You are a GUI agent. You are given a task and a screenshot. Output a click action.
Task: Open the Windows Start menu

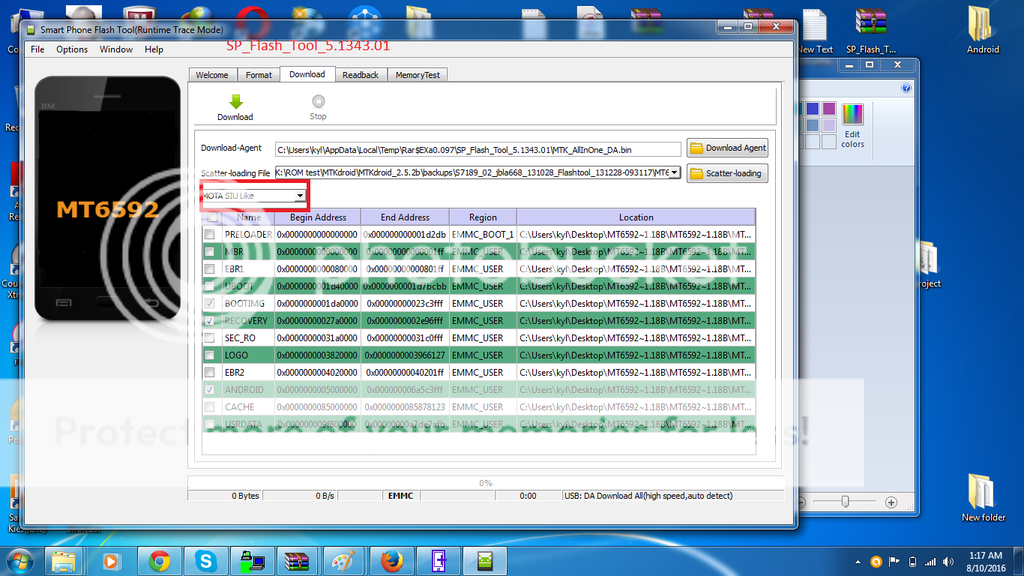[20, 562]
